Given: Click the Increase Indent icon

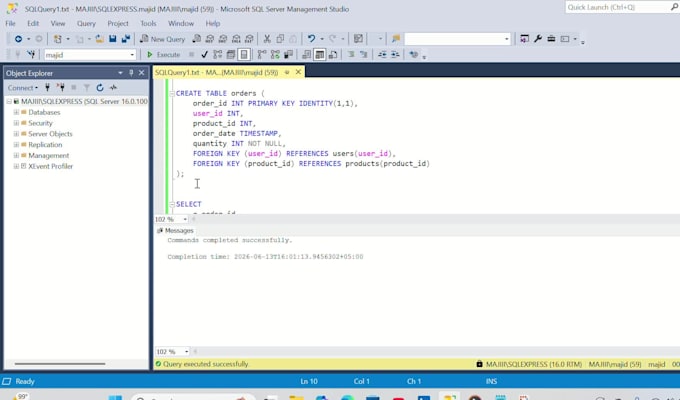Looking at the screenshot, I should tap(395, 55).
